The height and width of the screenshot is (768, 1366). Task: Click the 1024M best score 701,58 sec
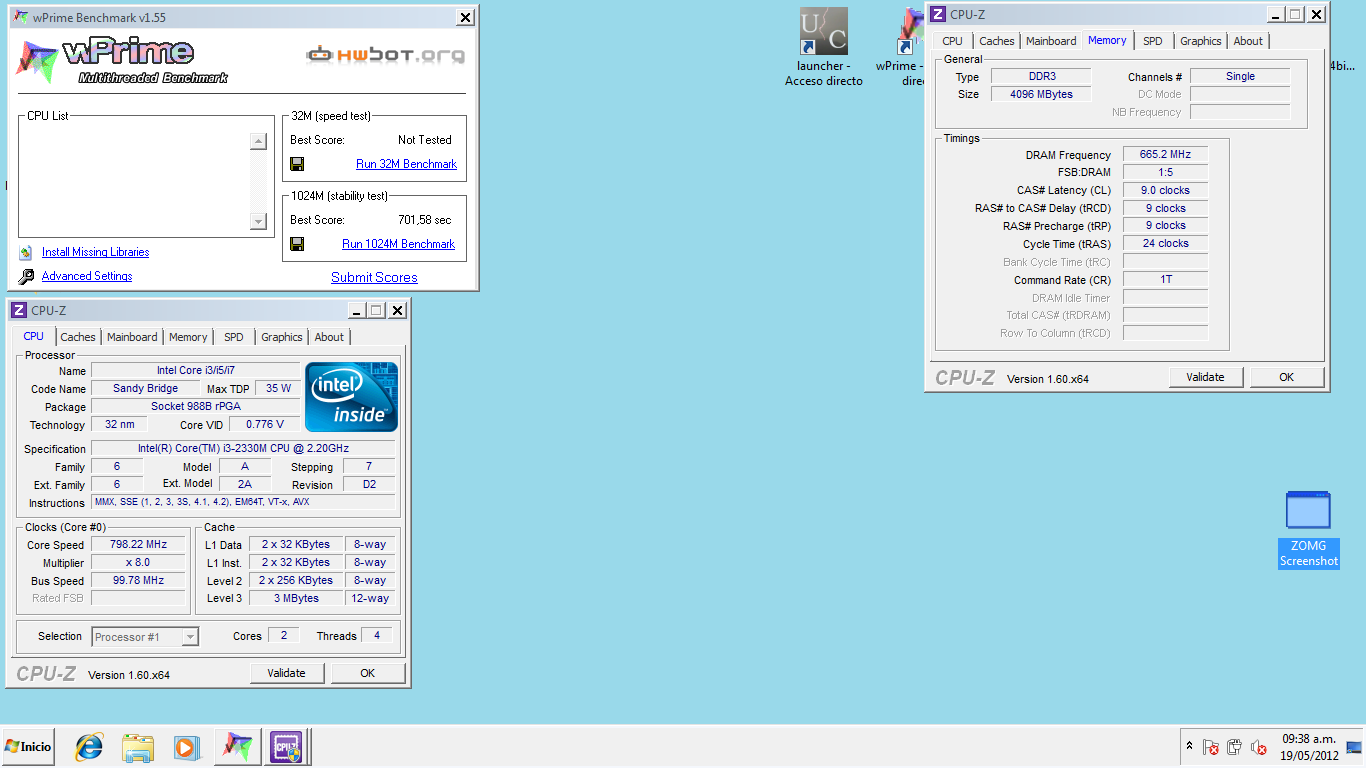point(425,220)
